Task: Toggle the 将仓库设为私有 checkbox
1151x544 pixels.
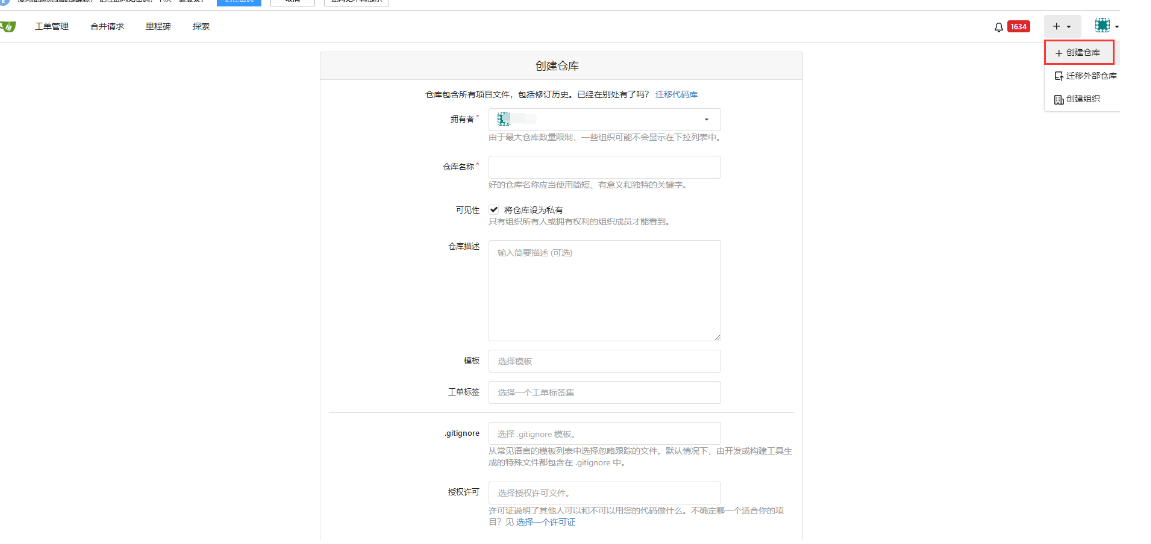Action: point(494,209)
